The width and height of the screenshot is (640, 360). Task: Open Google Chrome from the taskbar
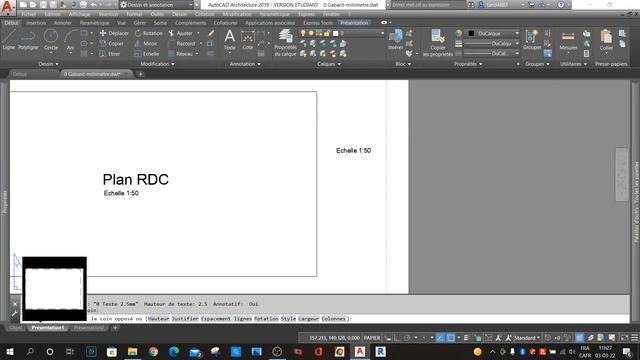[153, 351]
